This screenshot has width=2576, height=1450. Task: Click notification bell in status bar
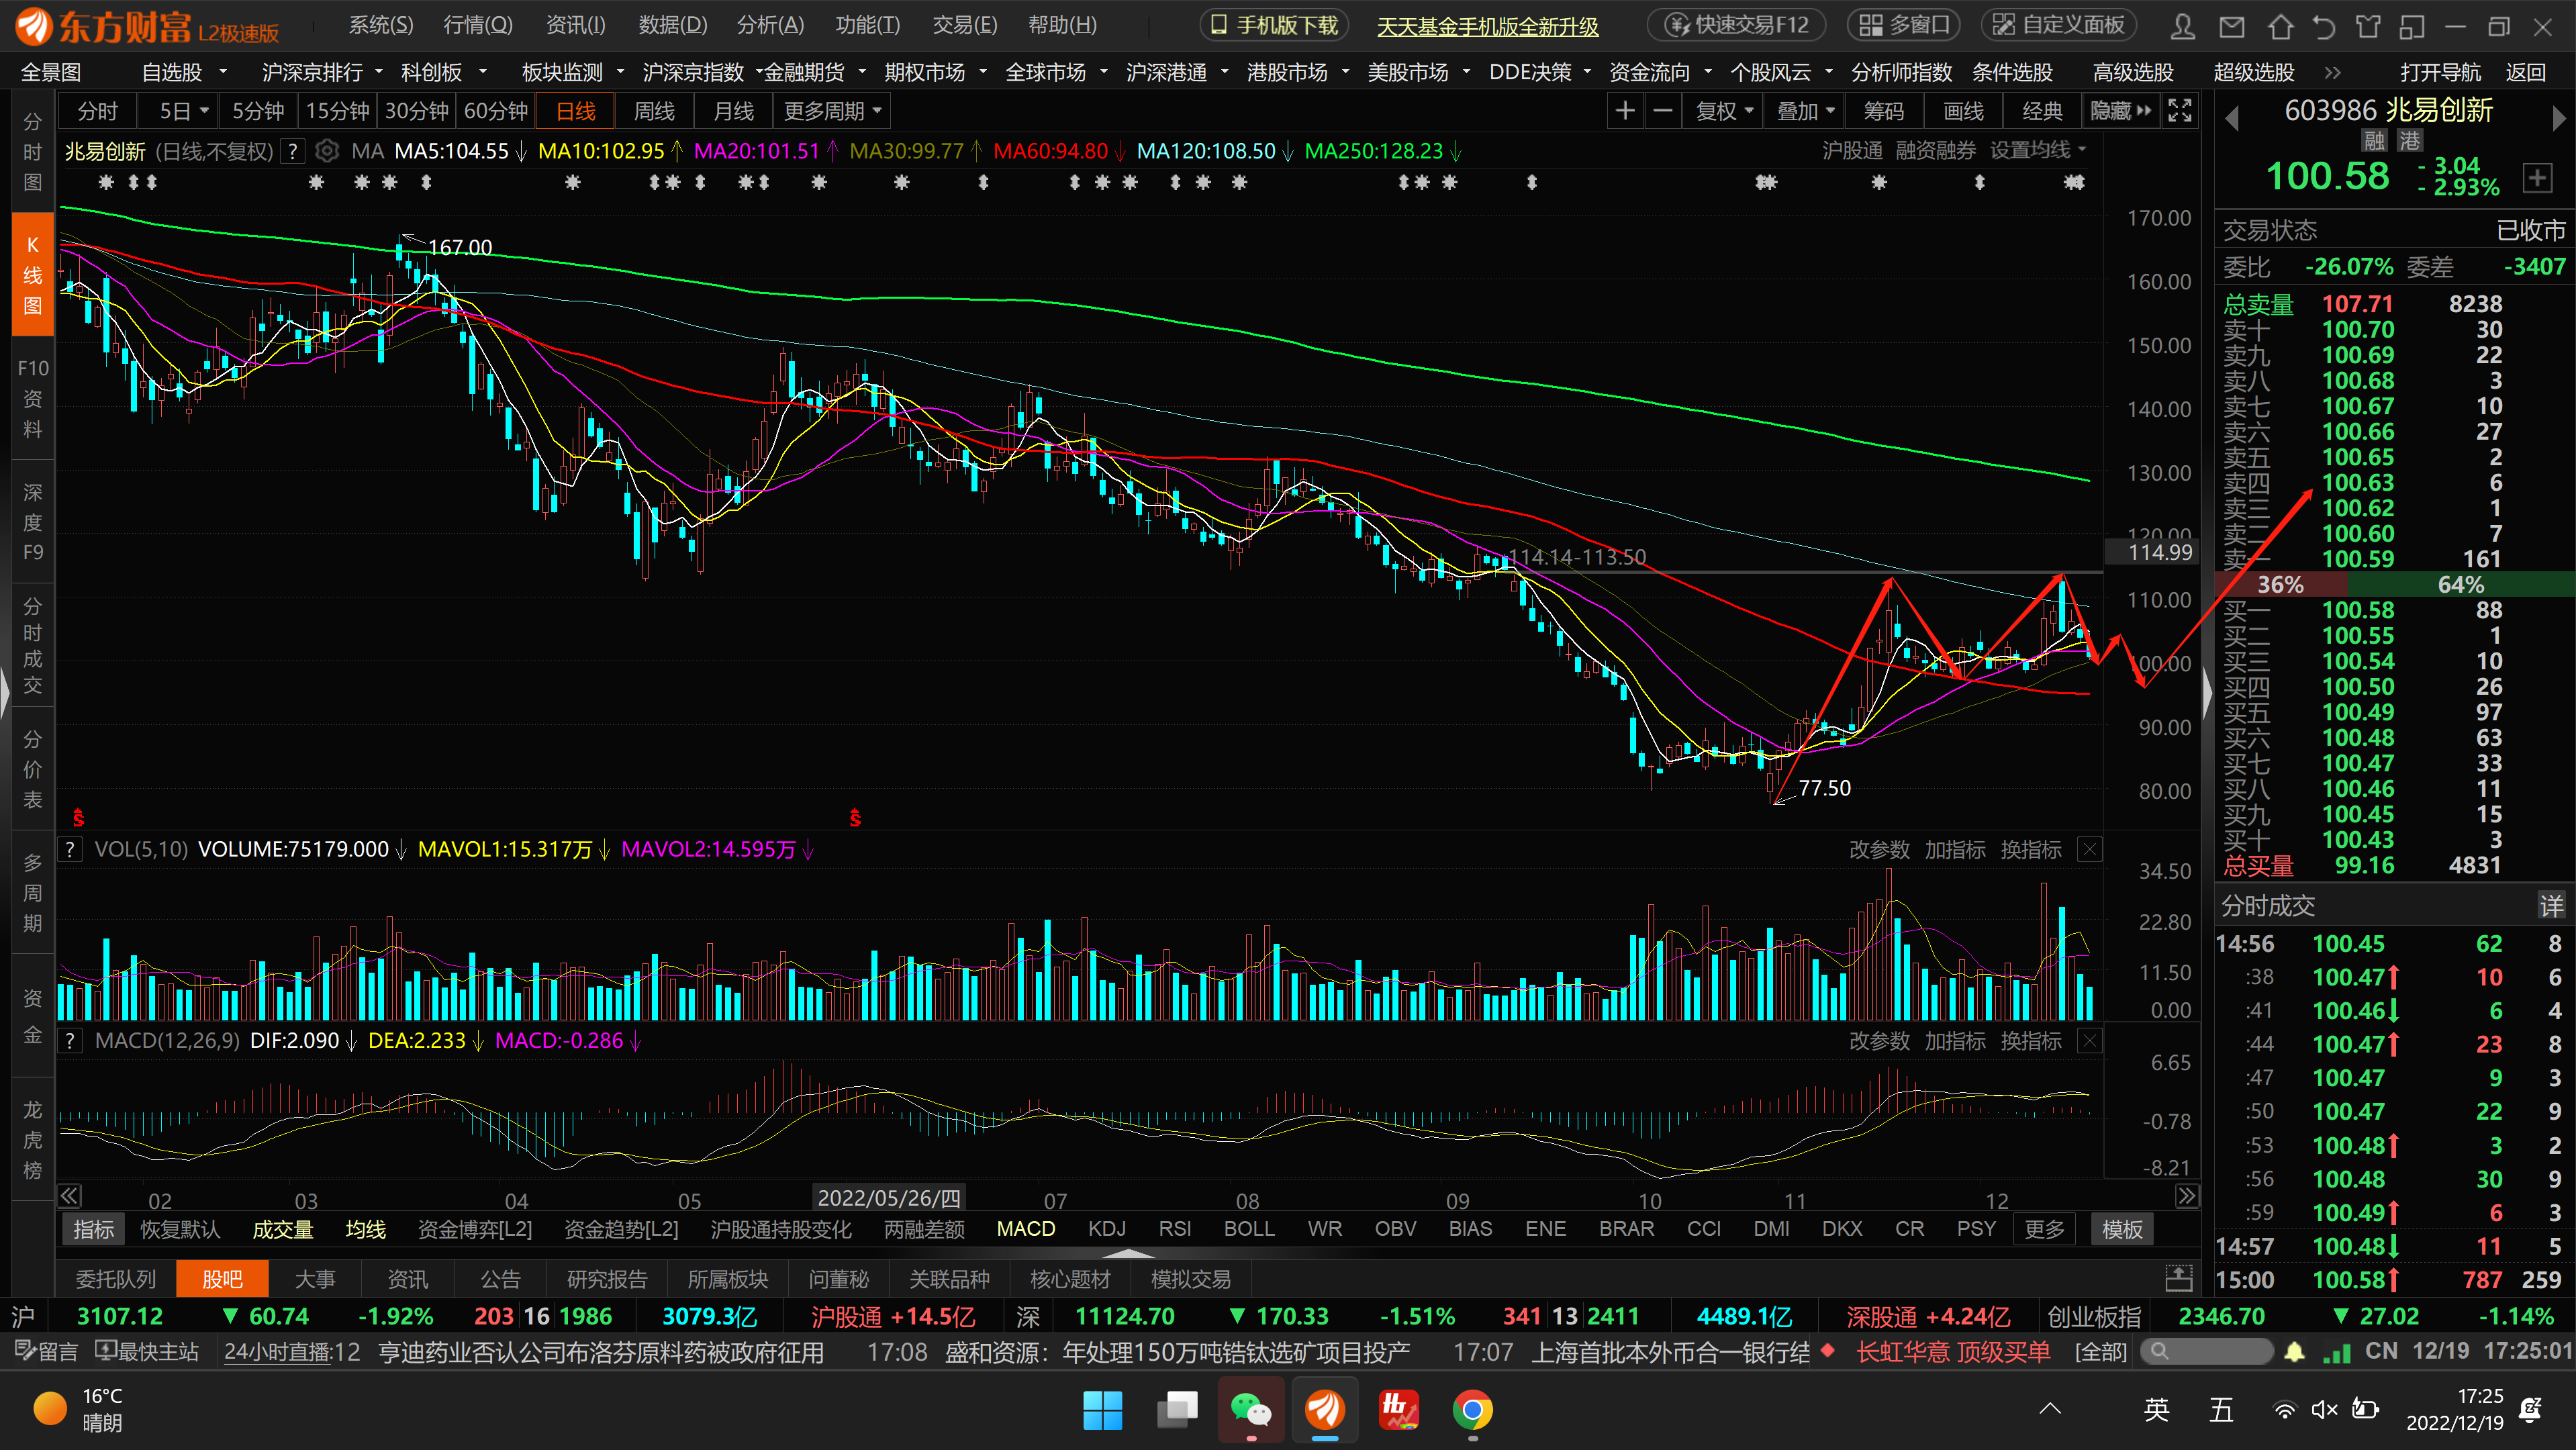2295,1352
